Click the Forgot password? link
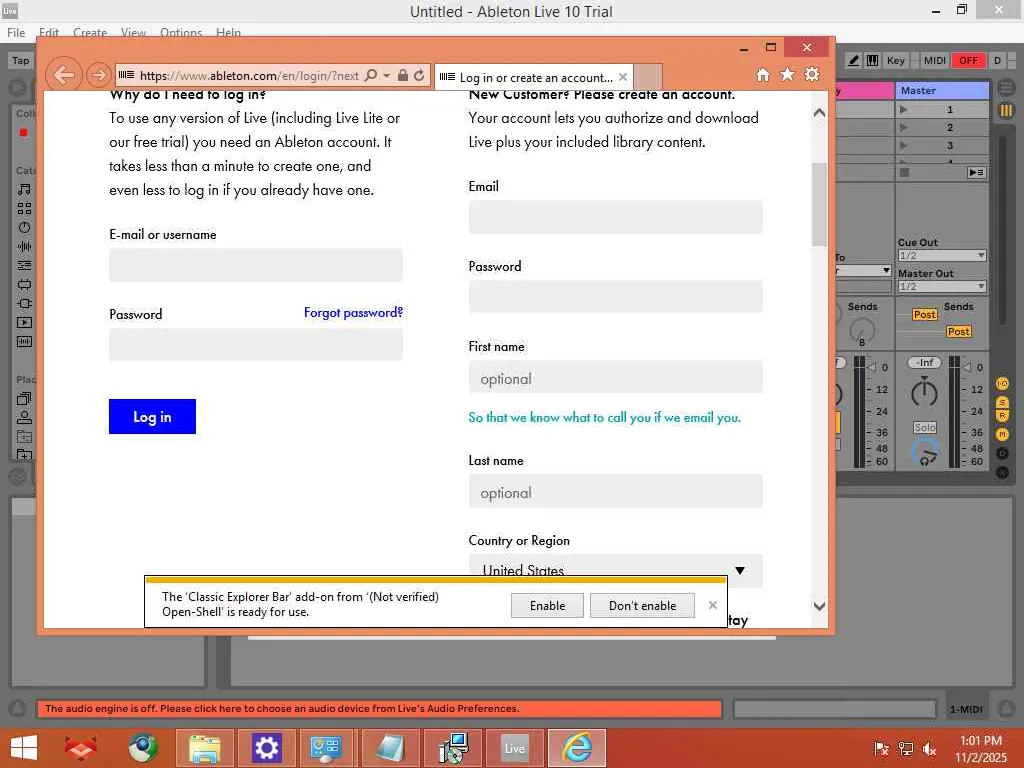This screenshot has width=1024, height=768. pyautogui.click(x=353, y=313)
